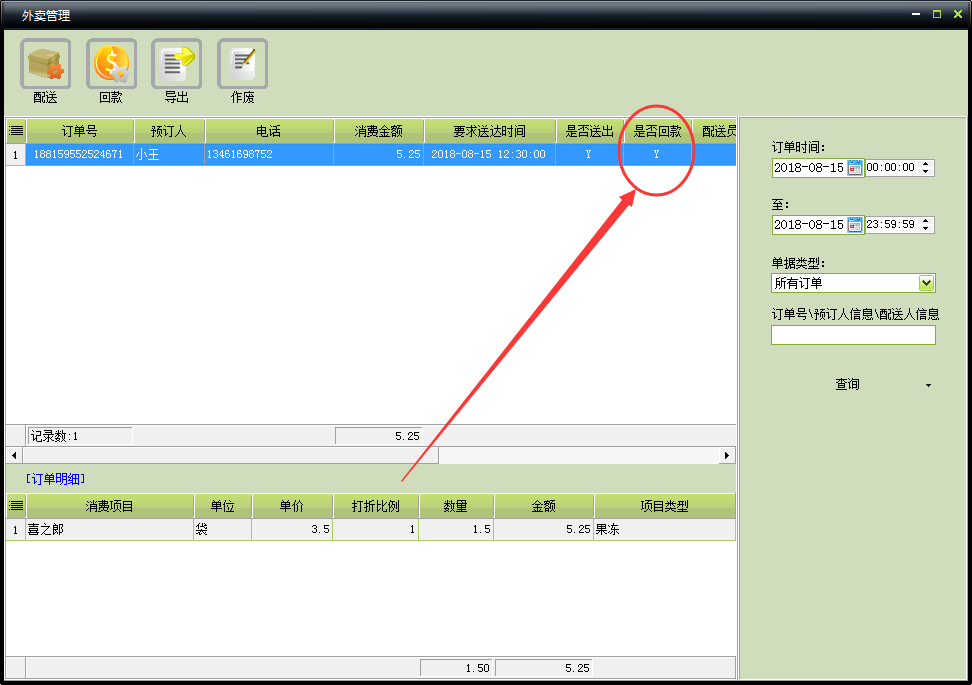Click the 回款 payment collection icon

click(x=111, y=64)
